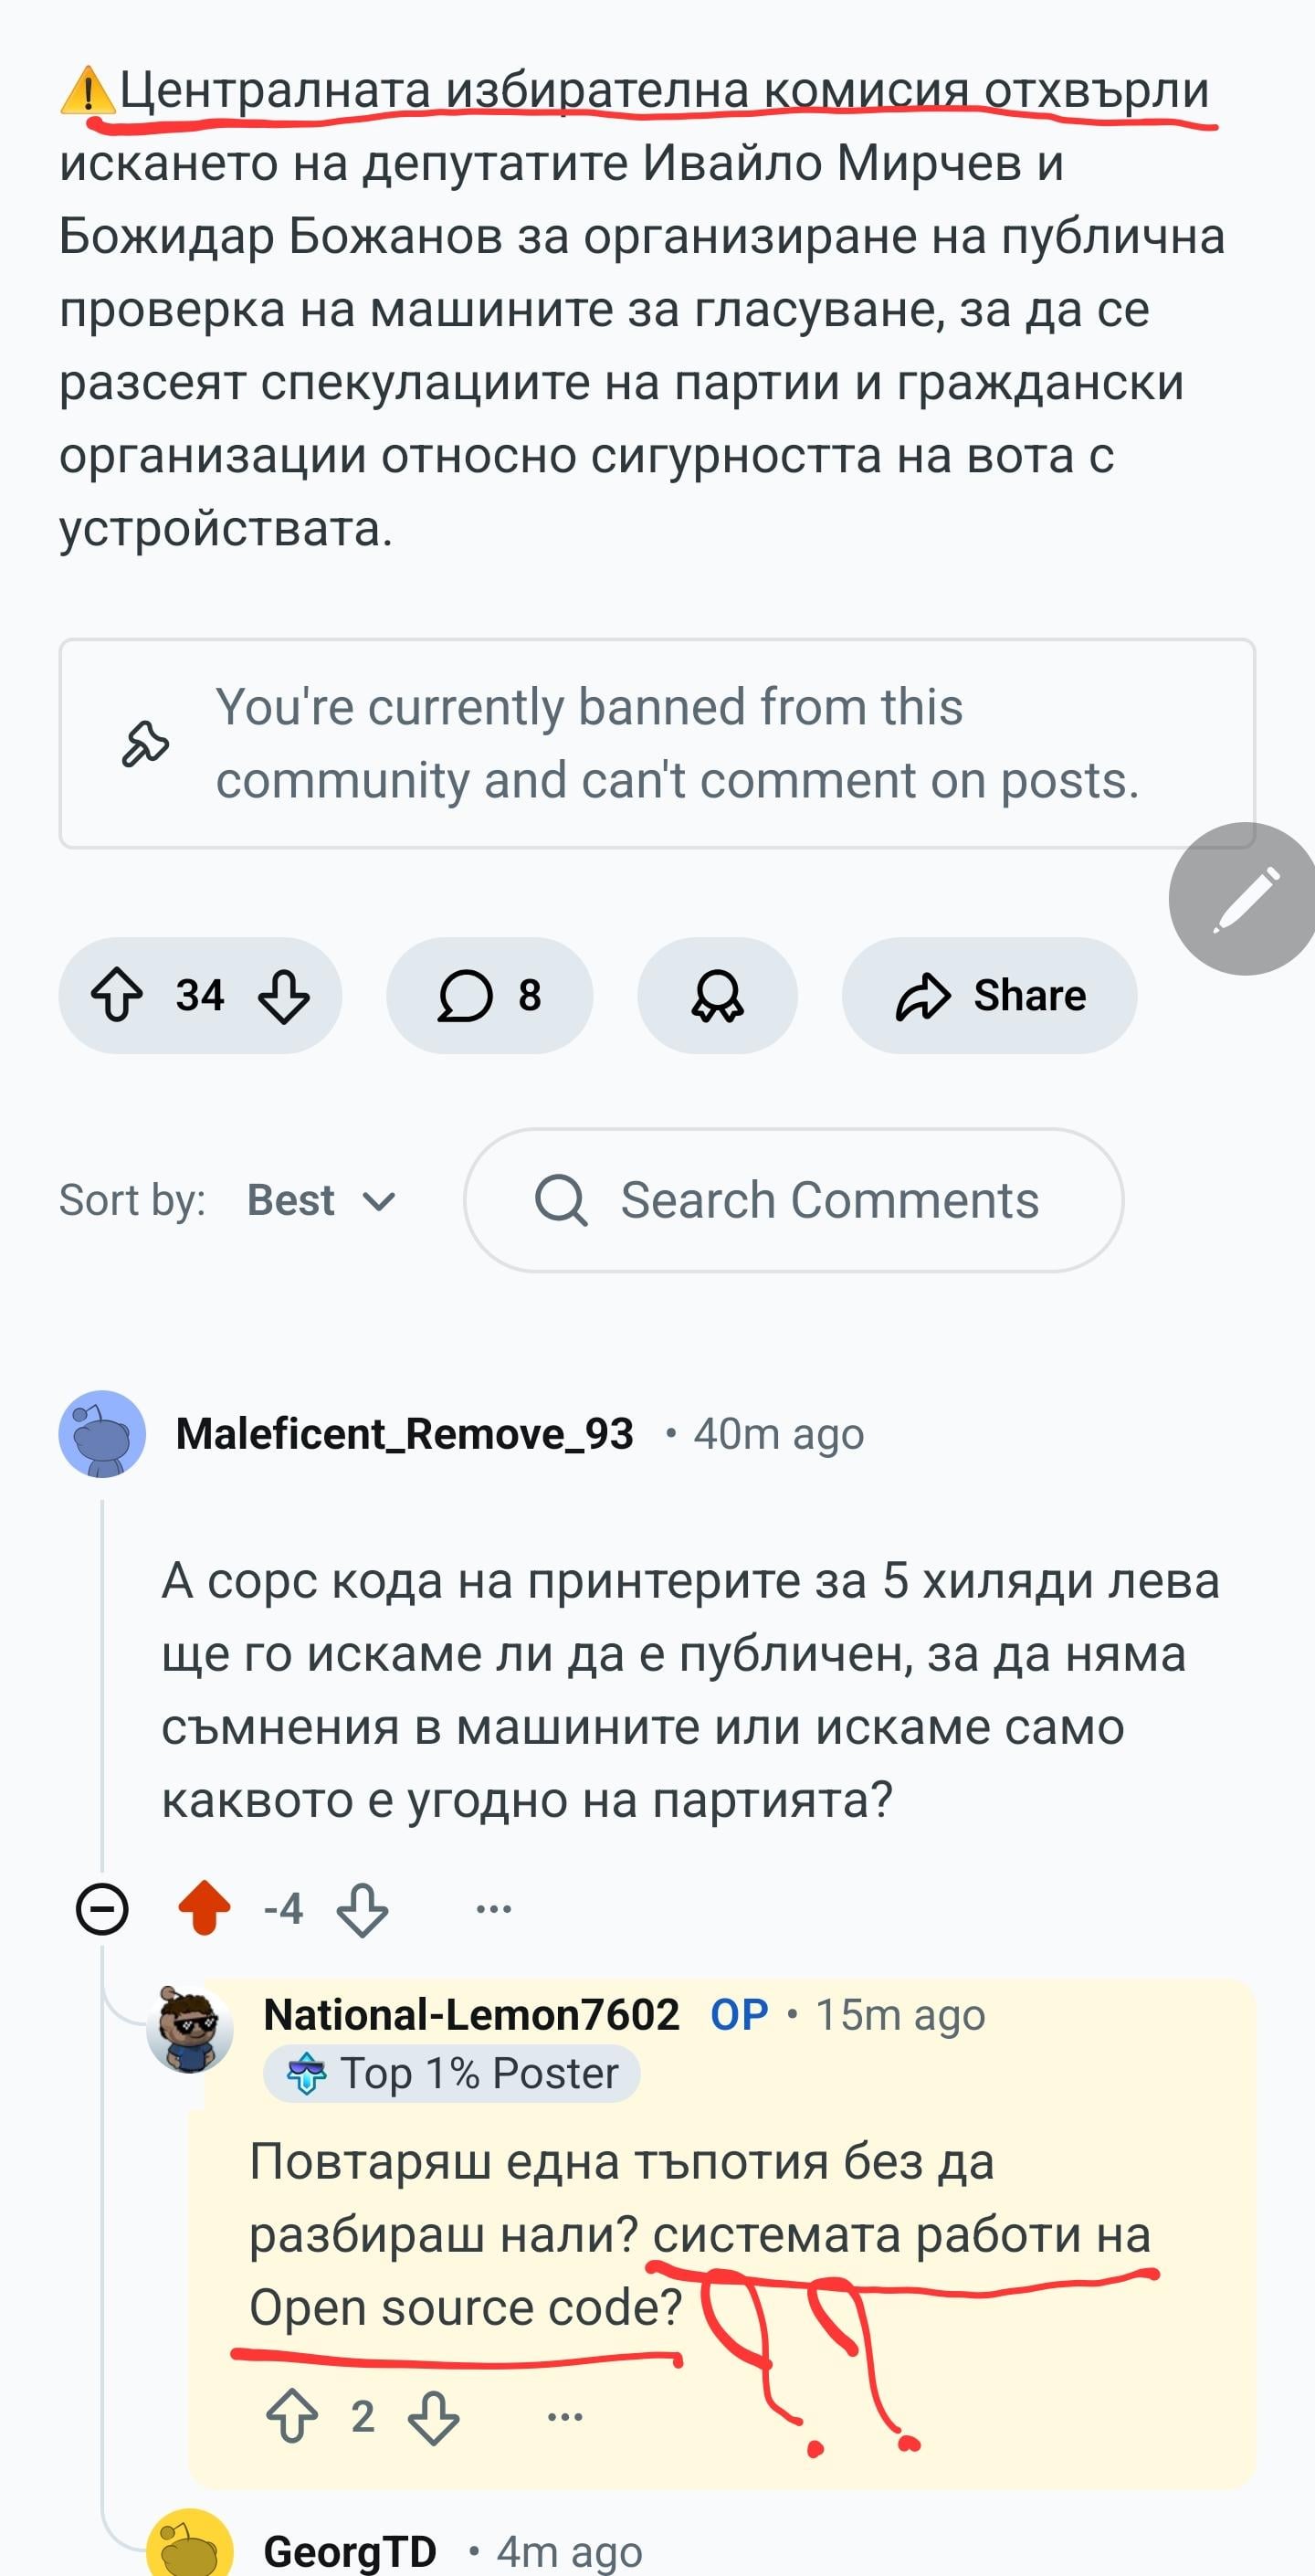Downvote the main post
The height and width of the screenshot is (2576, 1315).
pos(284,996)
